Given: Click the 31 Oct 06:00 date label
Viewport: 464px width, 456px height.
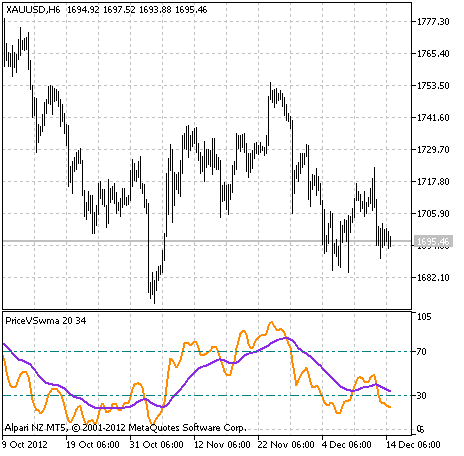Looking at the screenshot, I should click(156, 445).
